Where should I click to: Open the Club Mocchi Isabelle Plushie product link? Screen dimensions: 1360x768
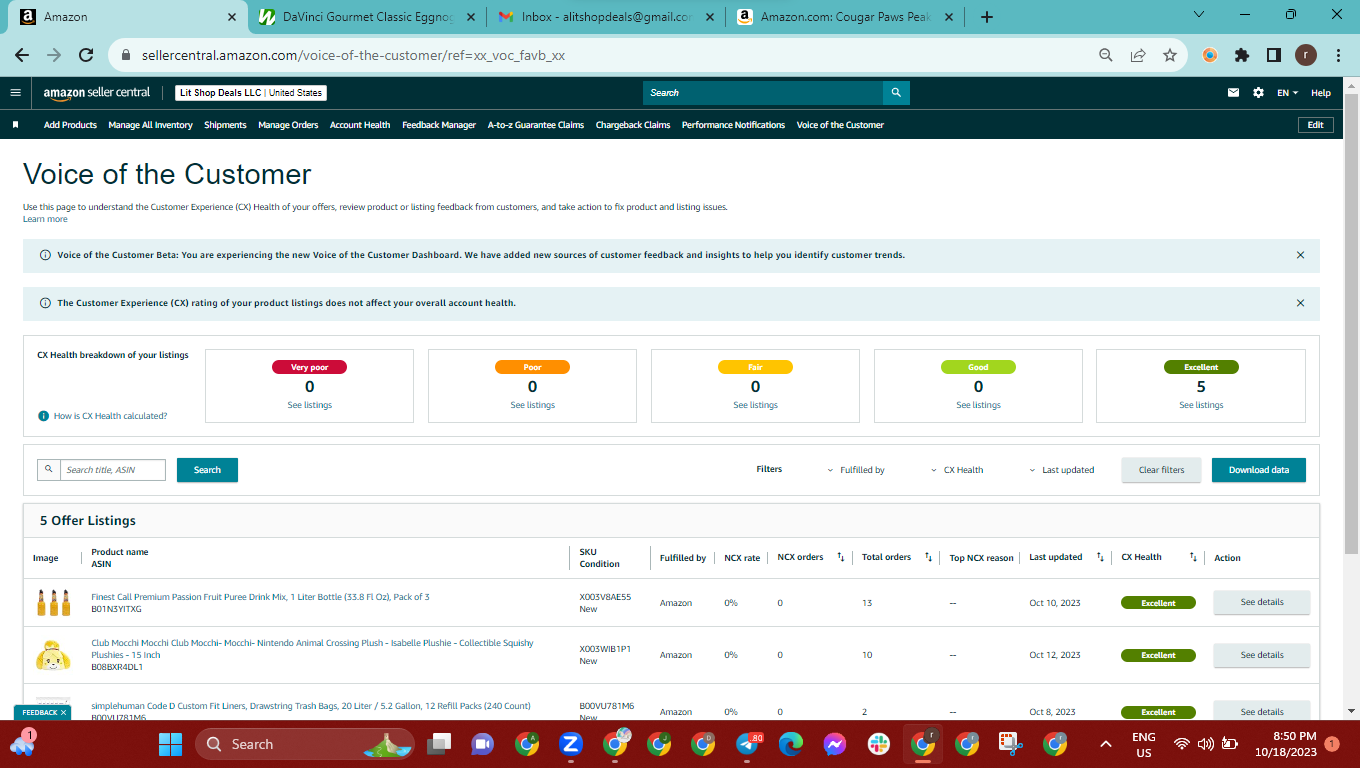[x=312, y=649]
